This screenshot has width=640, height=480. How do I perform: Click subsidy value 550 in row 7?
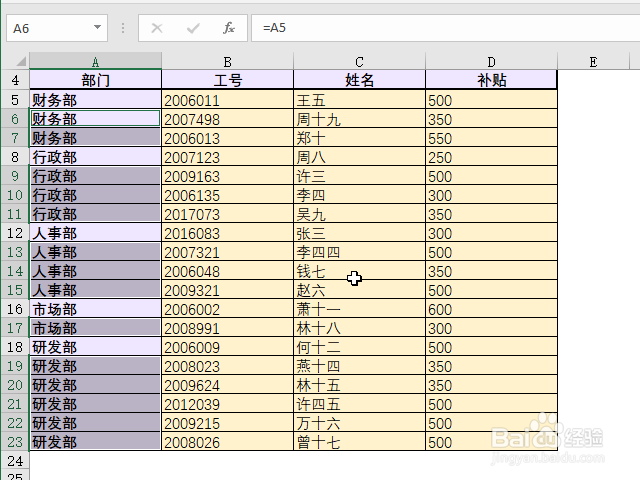click(x=440, y=138)
